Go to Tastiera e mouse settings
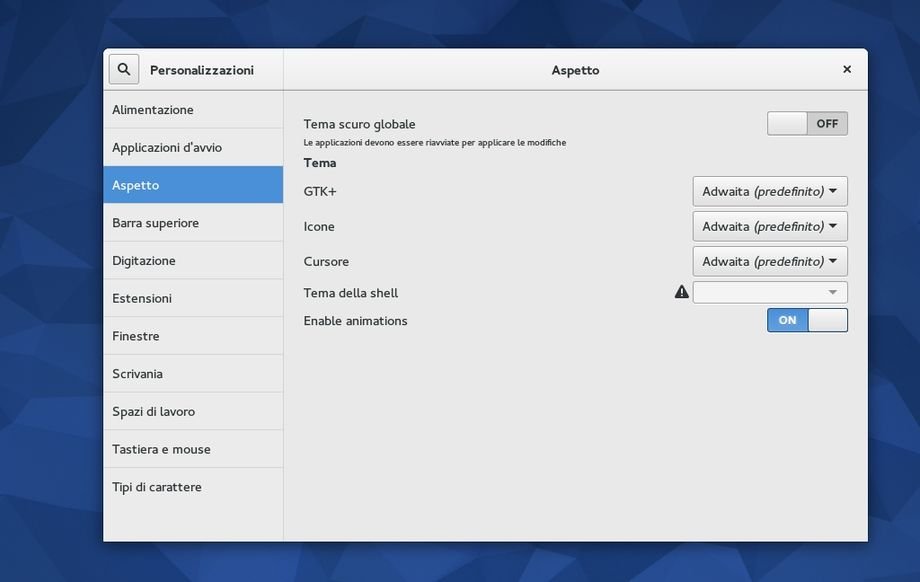 193,449
